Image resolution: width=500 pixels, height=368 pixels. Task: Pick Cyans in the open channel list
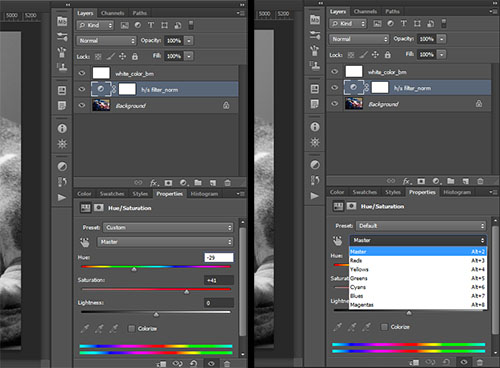[x=418, y=287]
